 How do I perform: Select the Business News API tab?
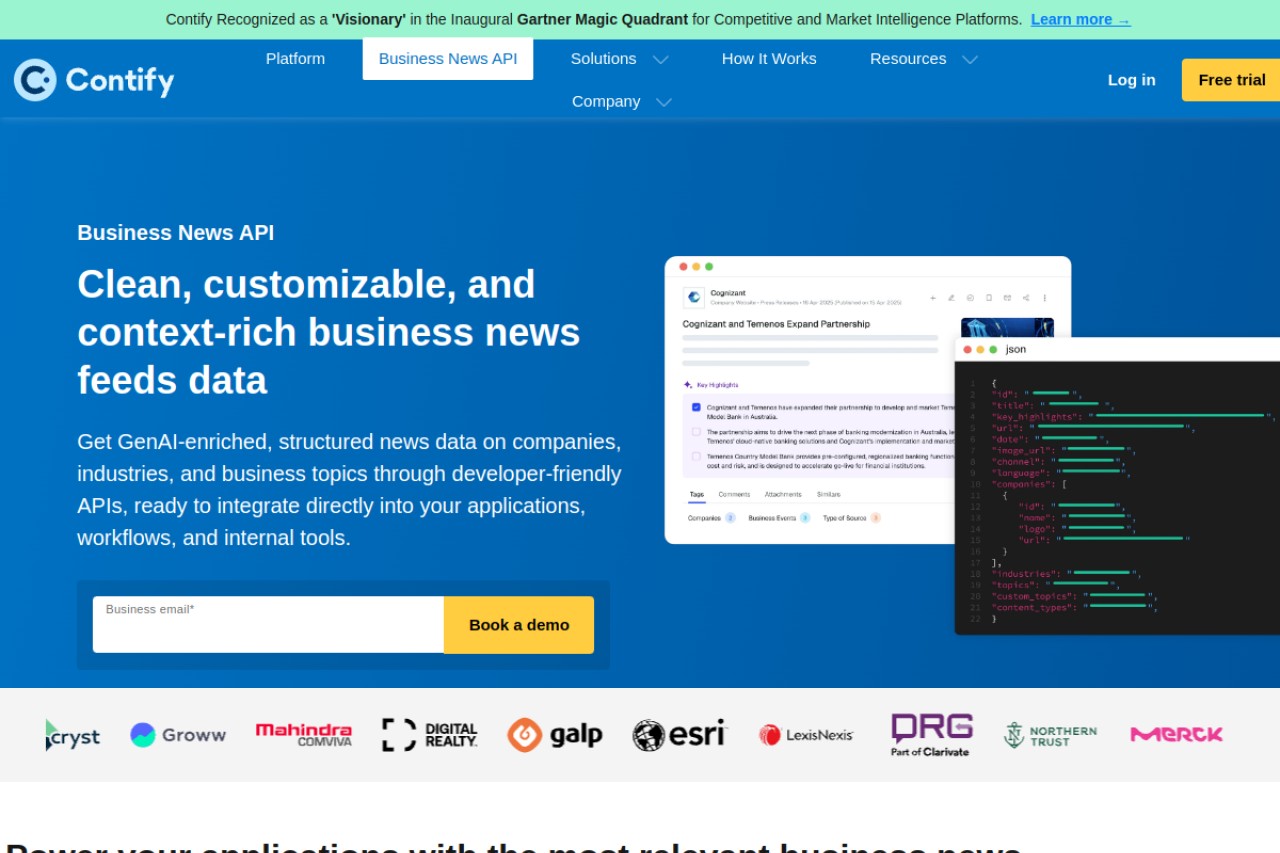(448, 59)
